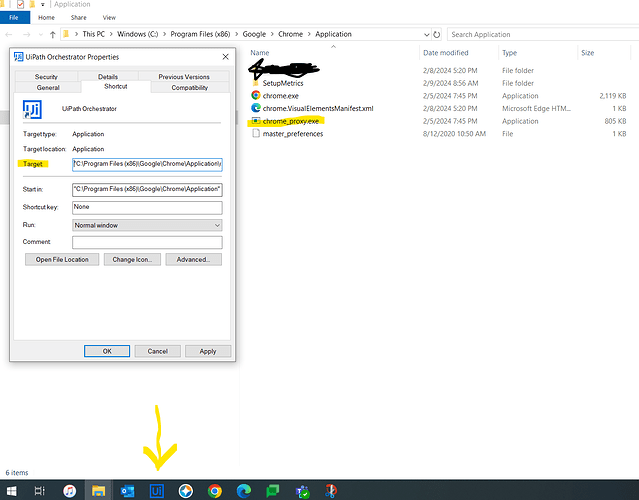Viewport: 639px width, 500px height.
Task: Click the Comment text field
Action: click(147, 242)
